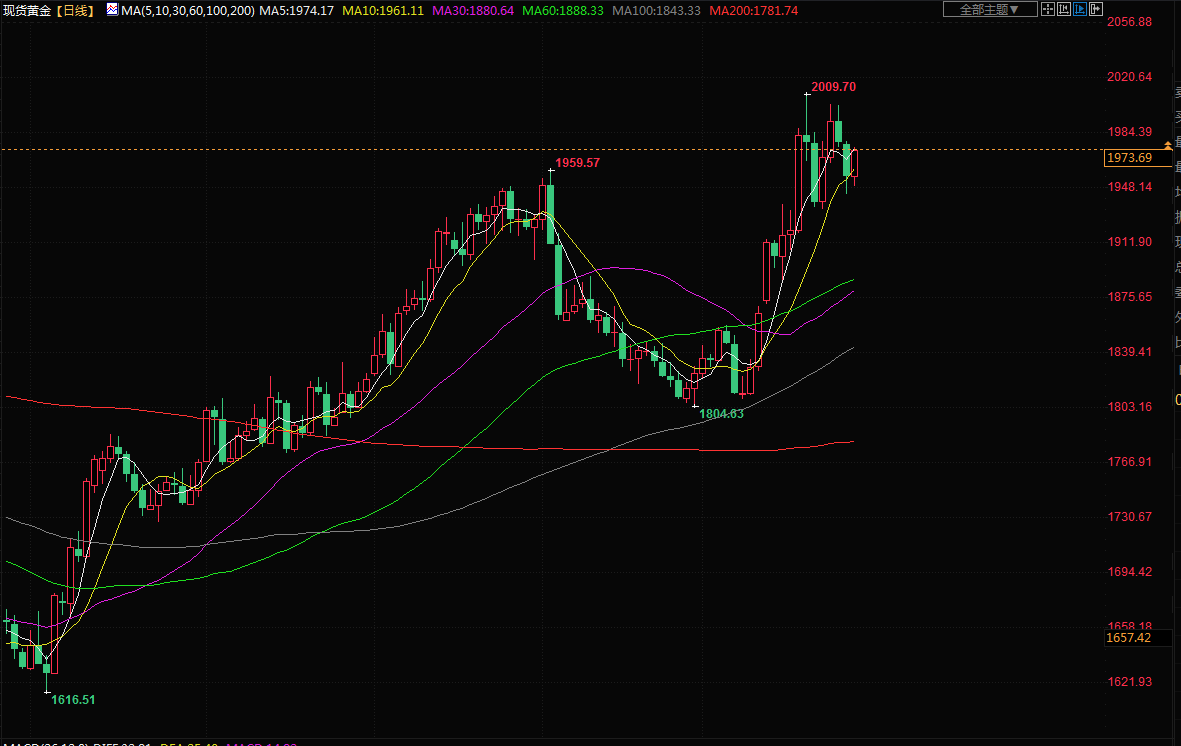Click the second toolbar icon with vertical arrows
The height and width of the screenshot is (746, 1181).
point(1065,9)
